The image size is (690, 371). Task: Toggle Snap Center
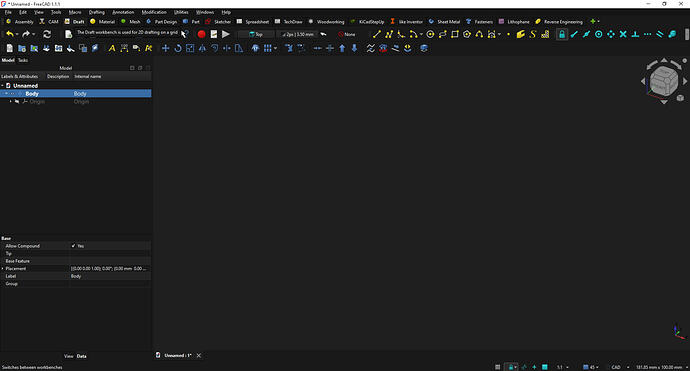click(x=598, y=34)
